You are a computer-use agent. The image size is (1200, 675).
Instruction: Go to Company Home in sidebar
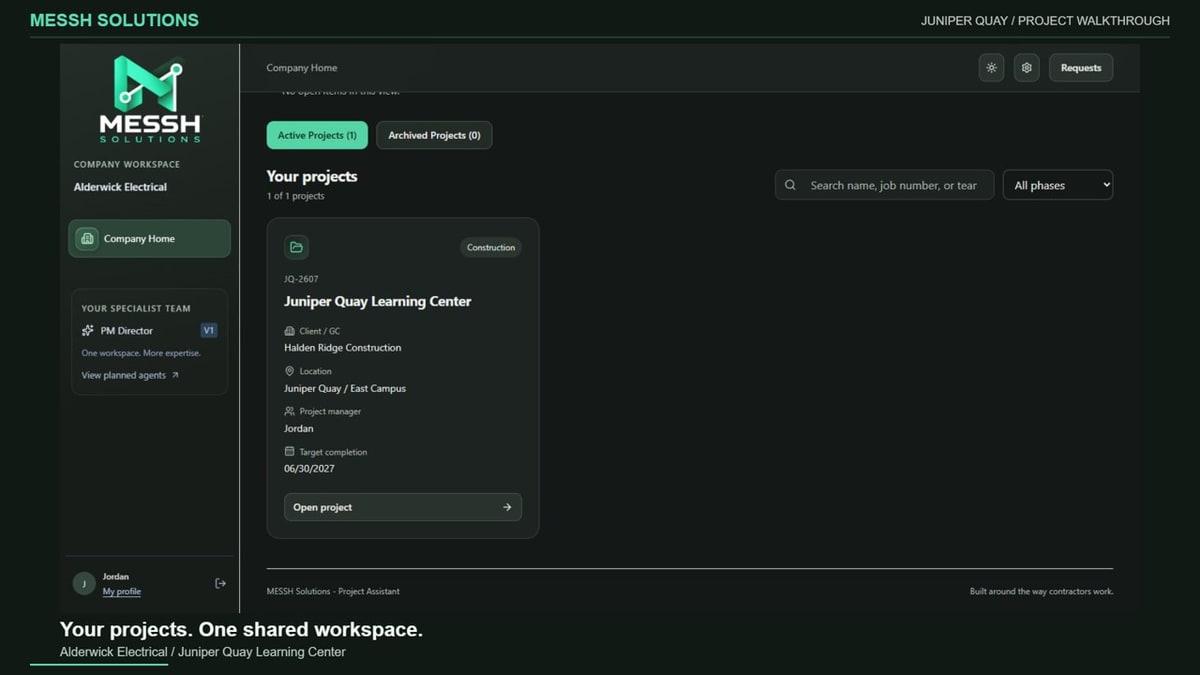coord(149,239)
